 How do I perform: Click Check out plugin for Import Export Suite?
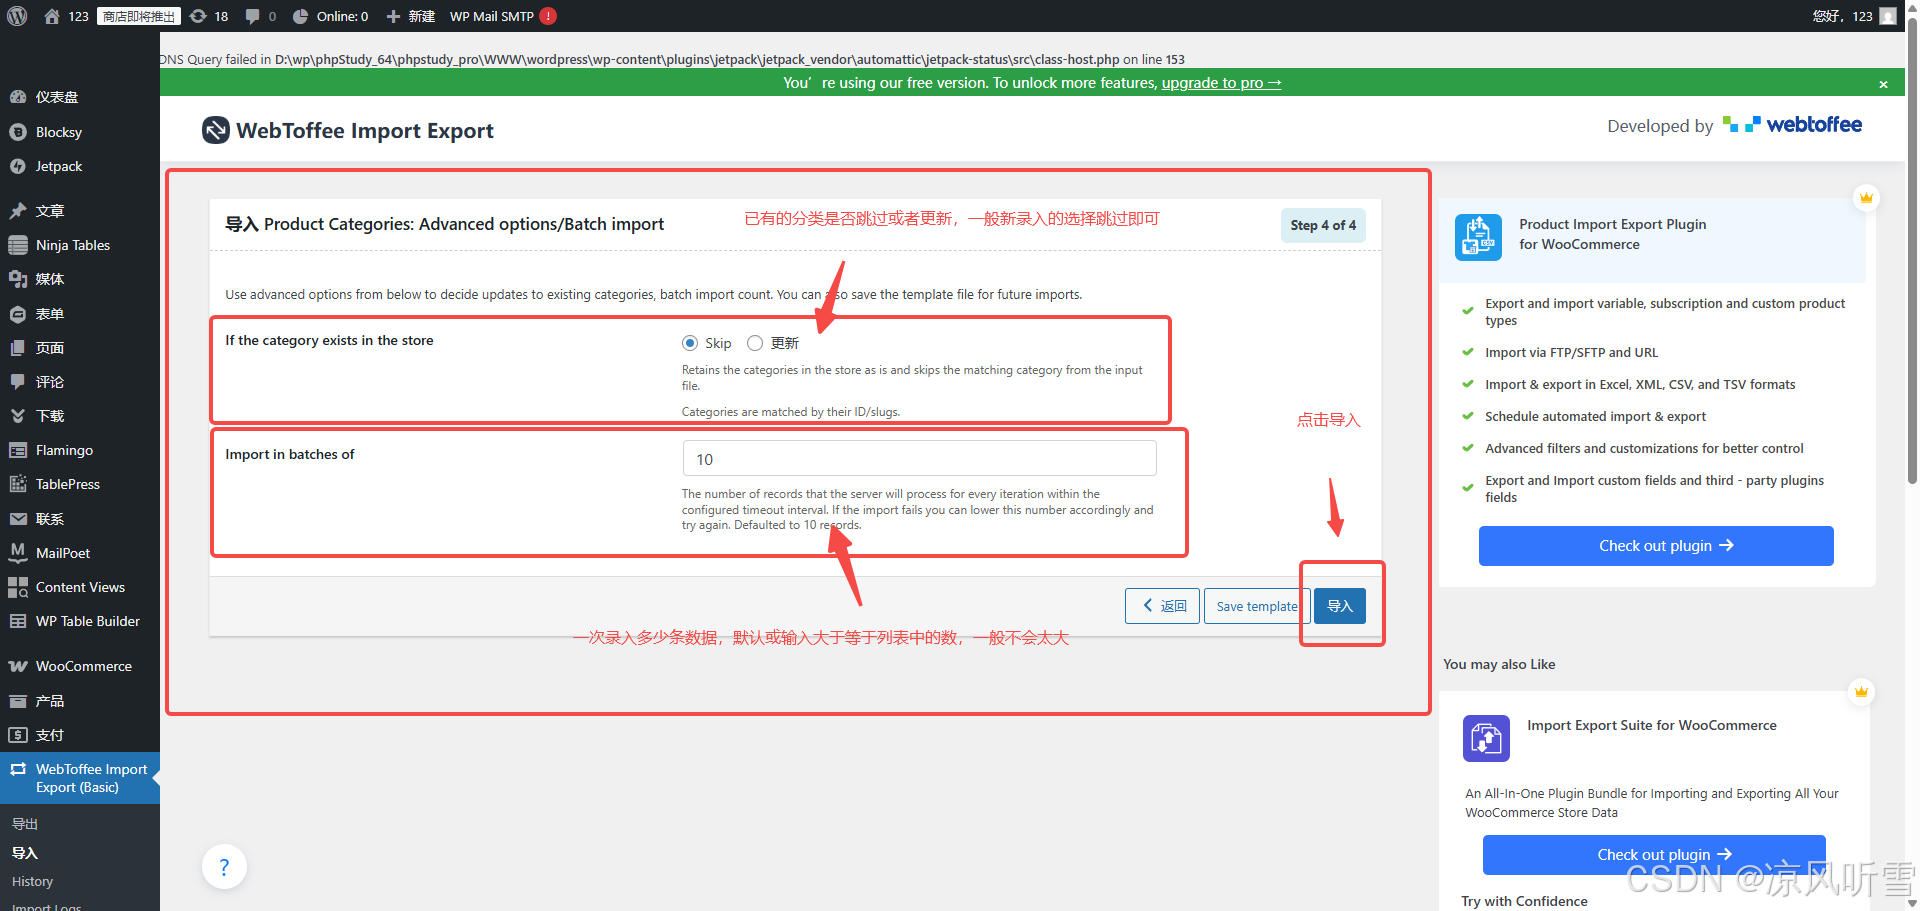tap(1654, 855)
